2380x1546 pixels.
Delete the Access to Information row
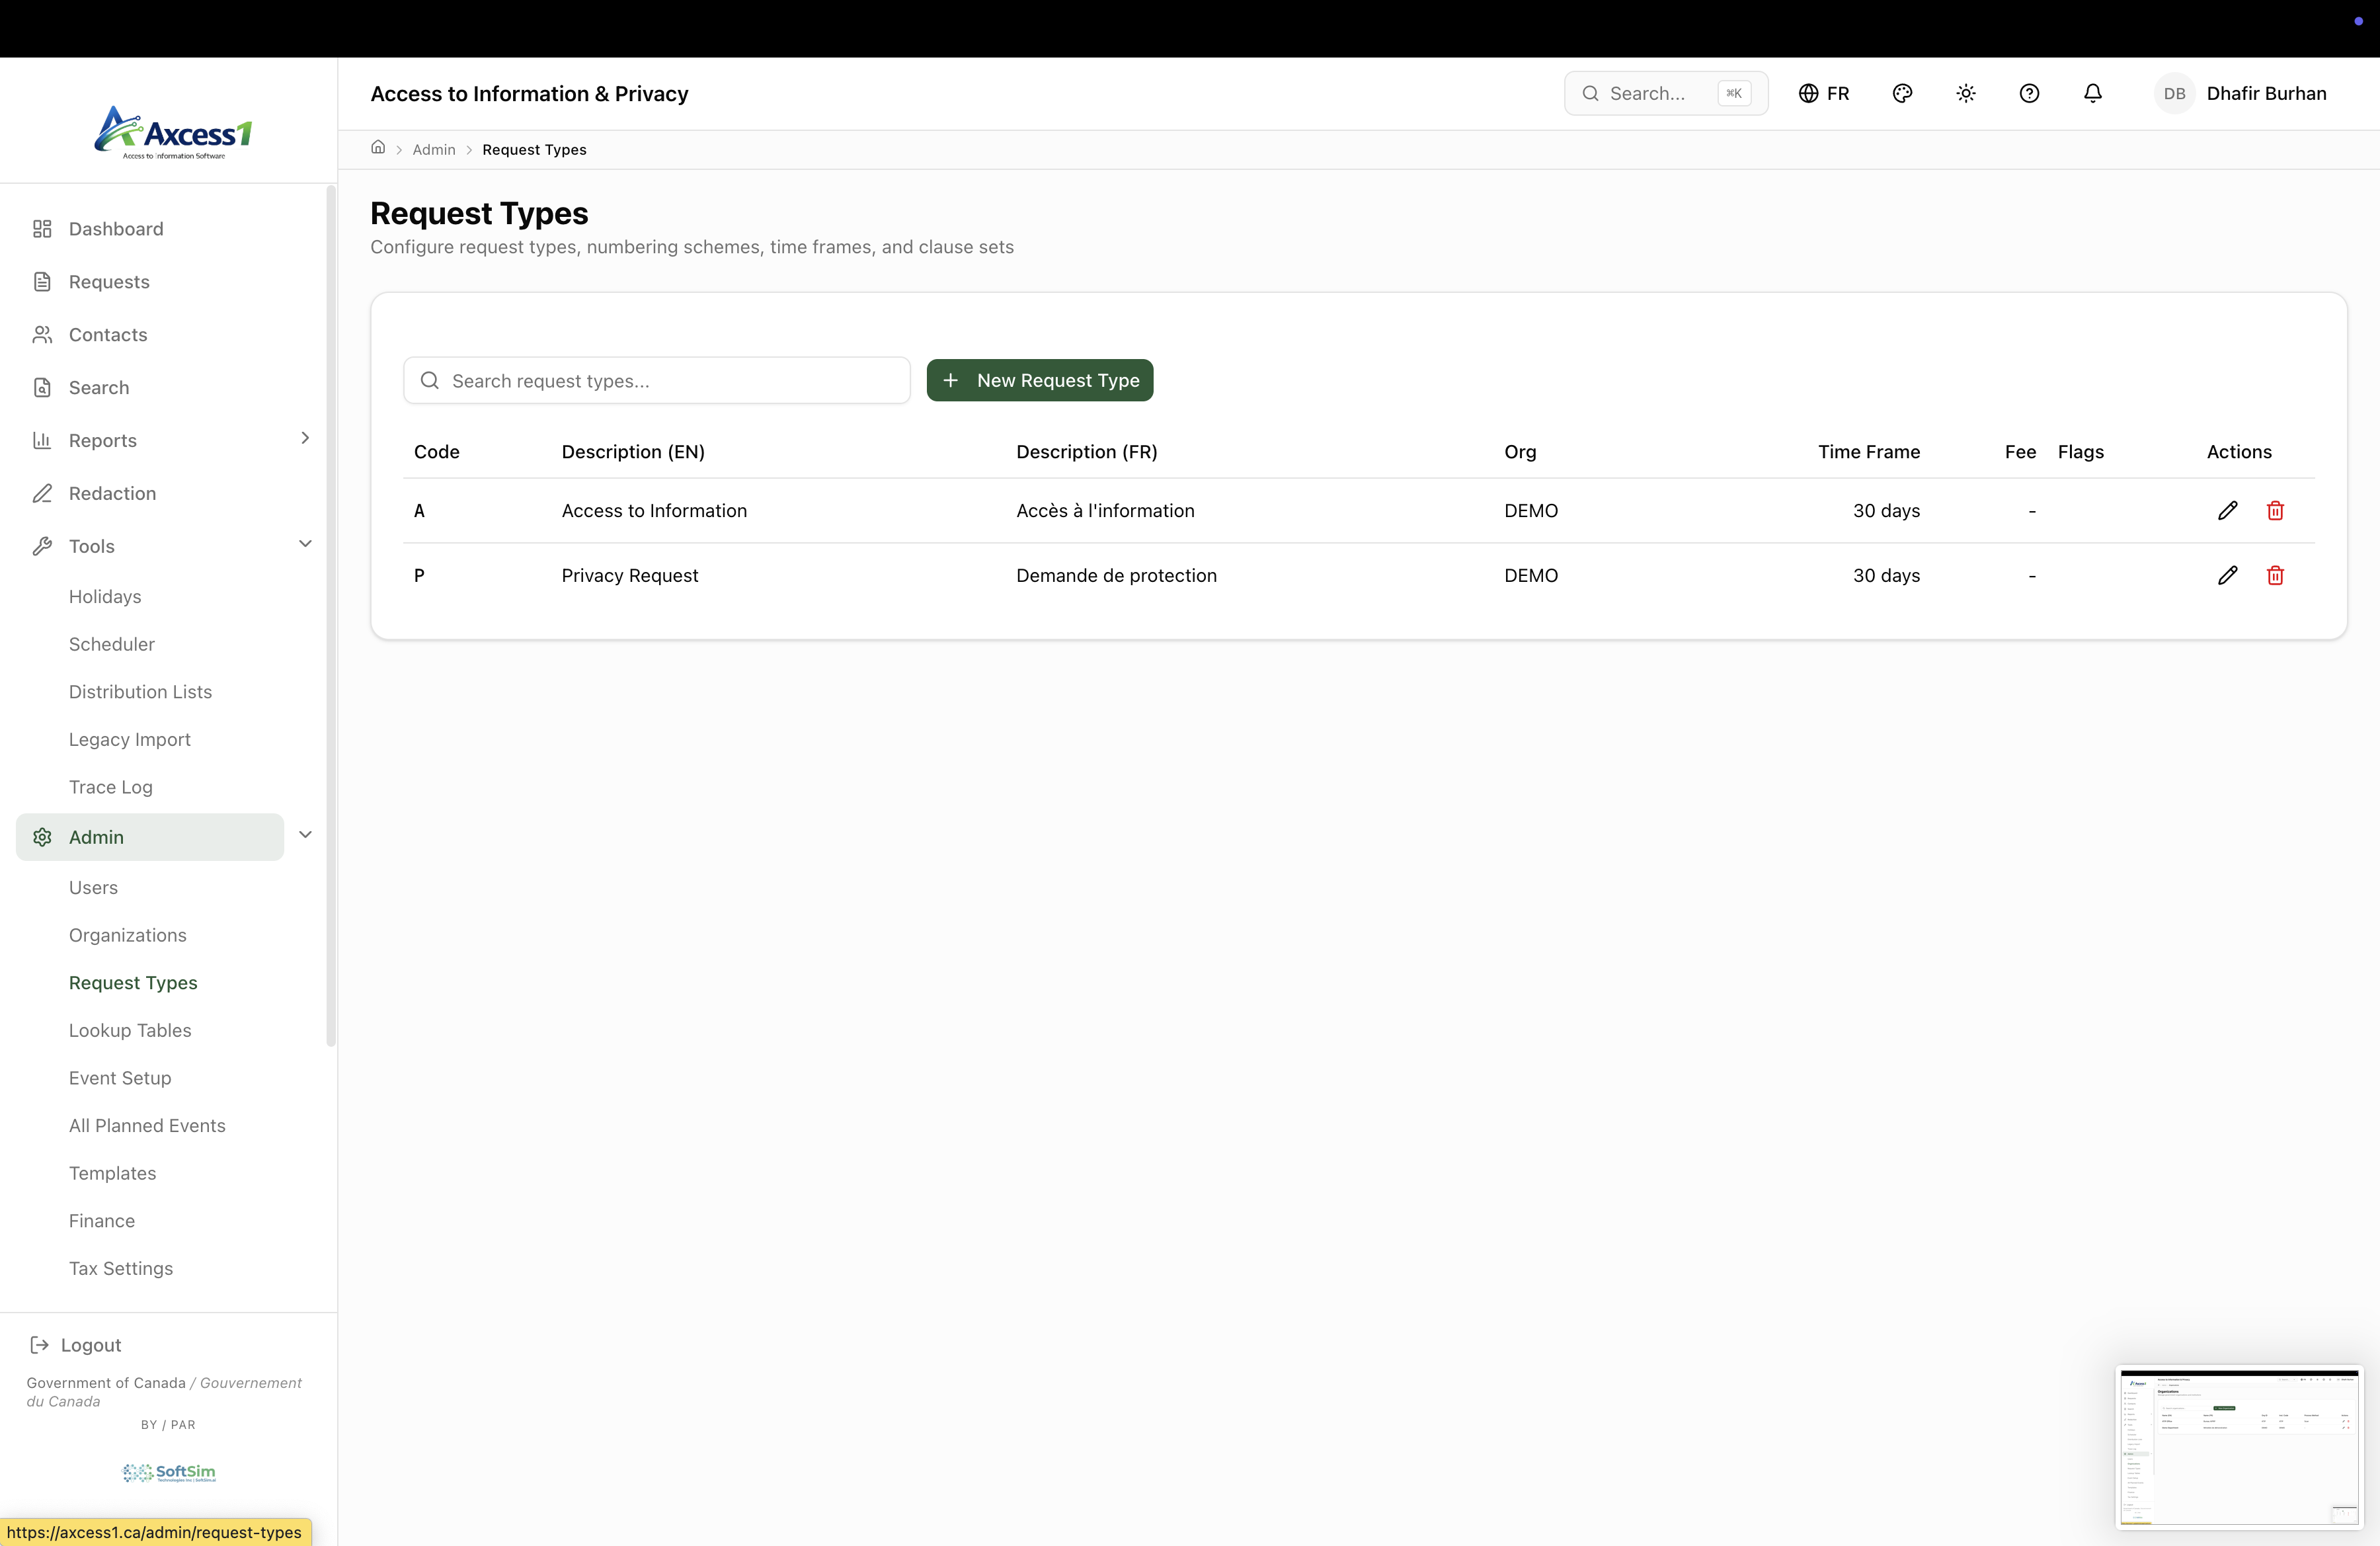(2275, 511)
